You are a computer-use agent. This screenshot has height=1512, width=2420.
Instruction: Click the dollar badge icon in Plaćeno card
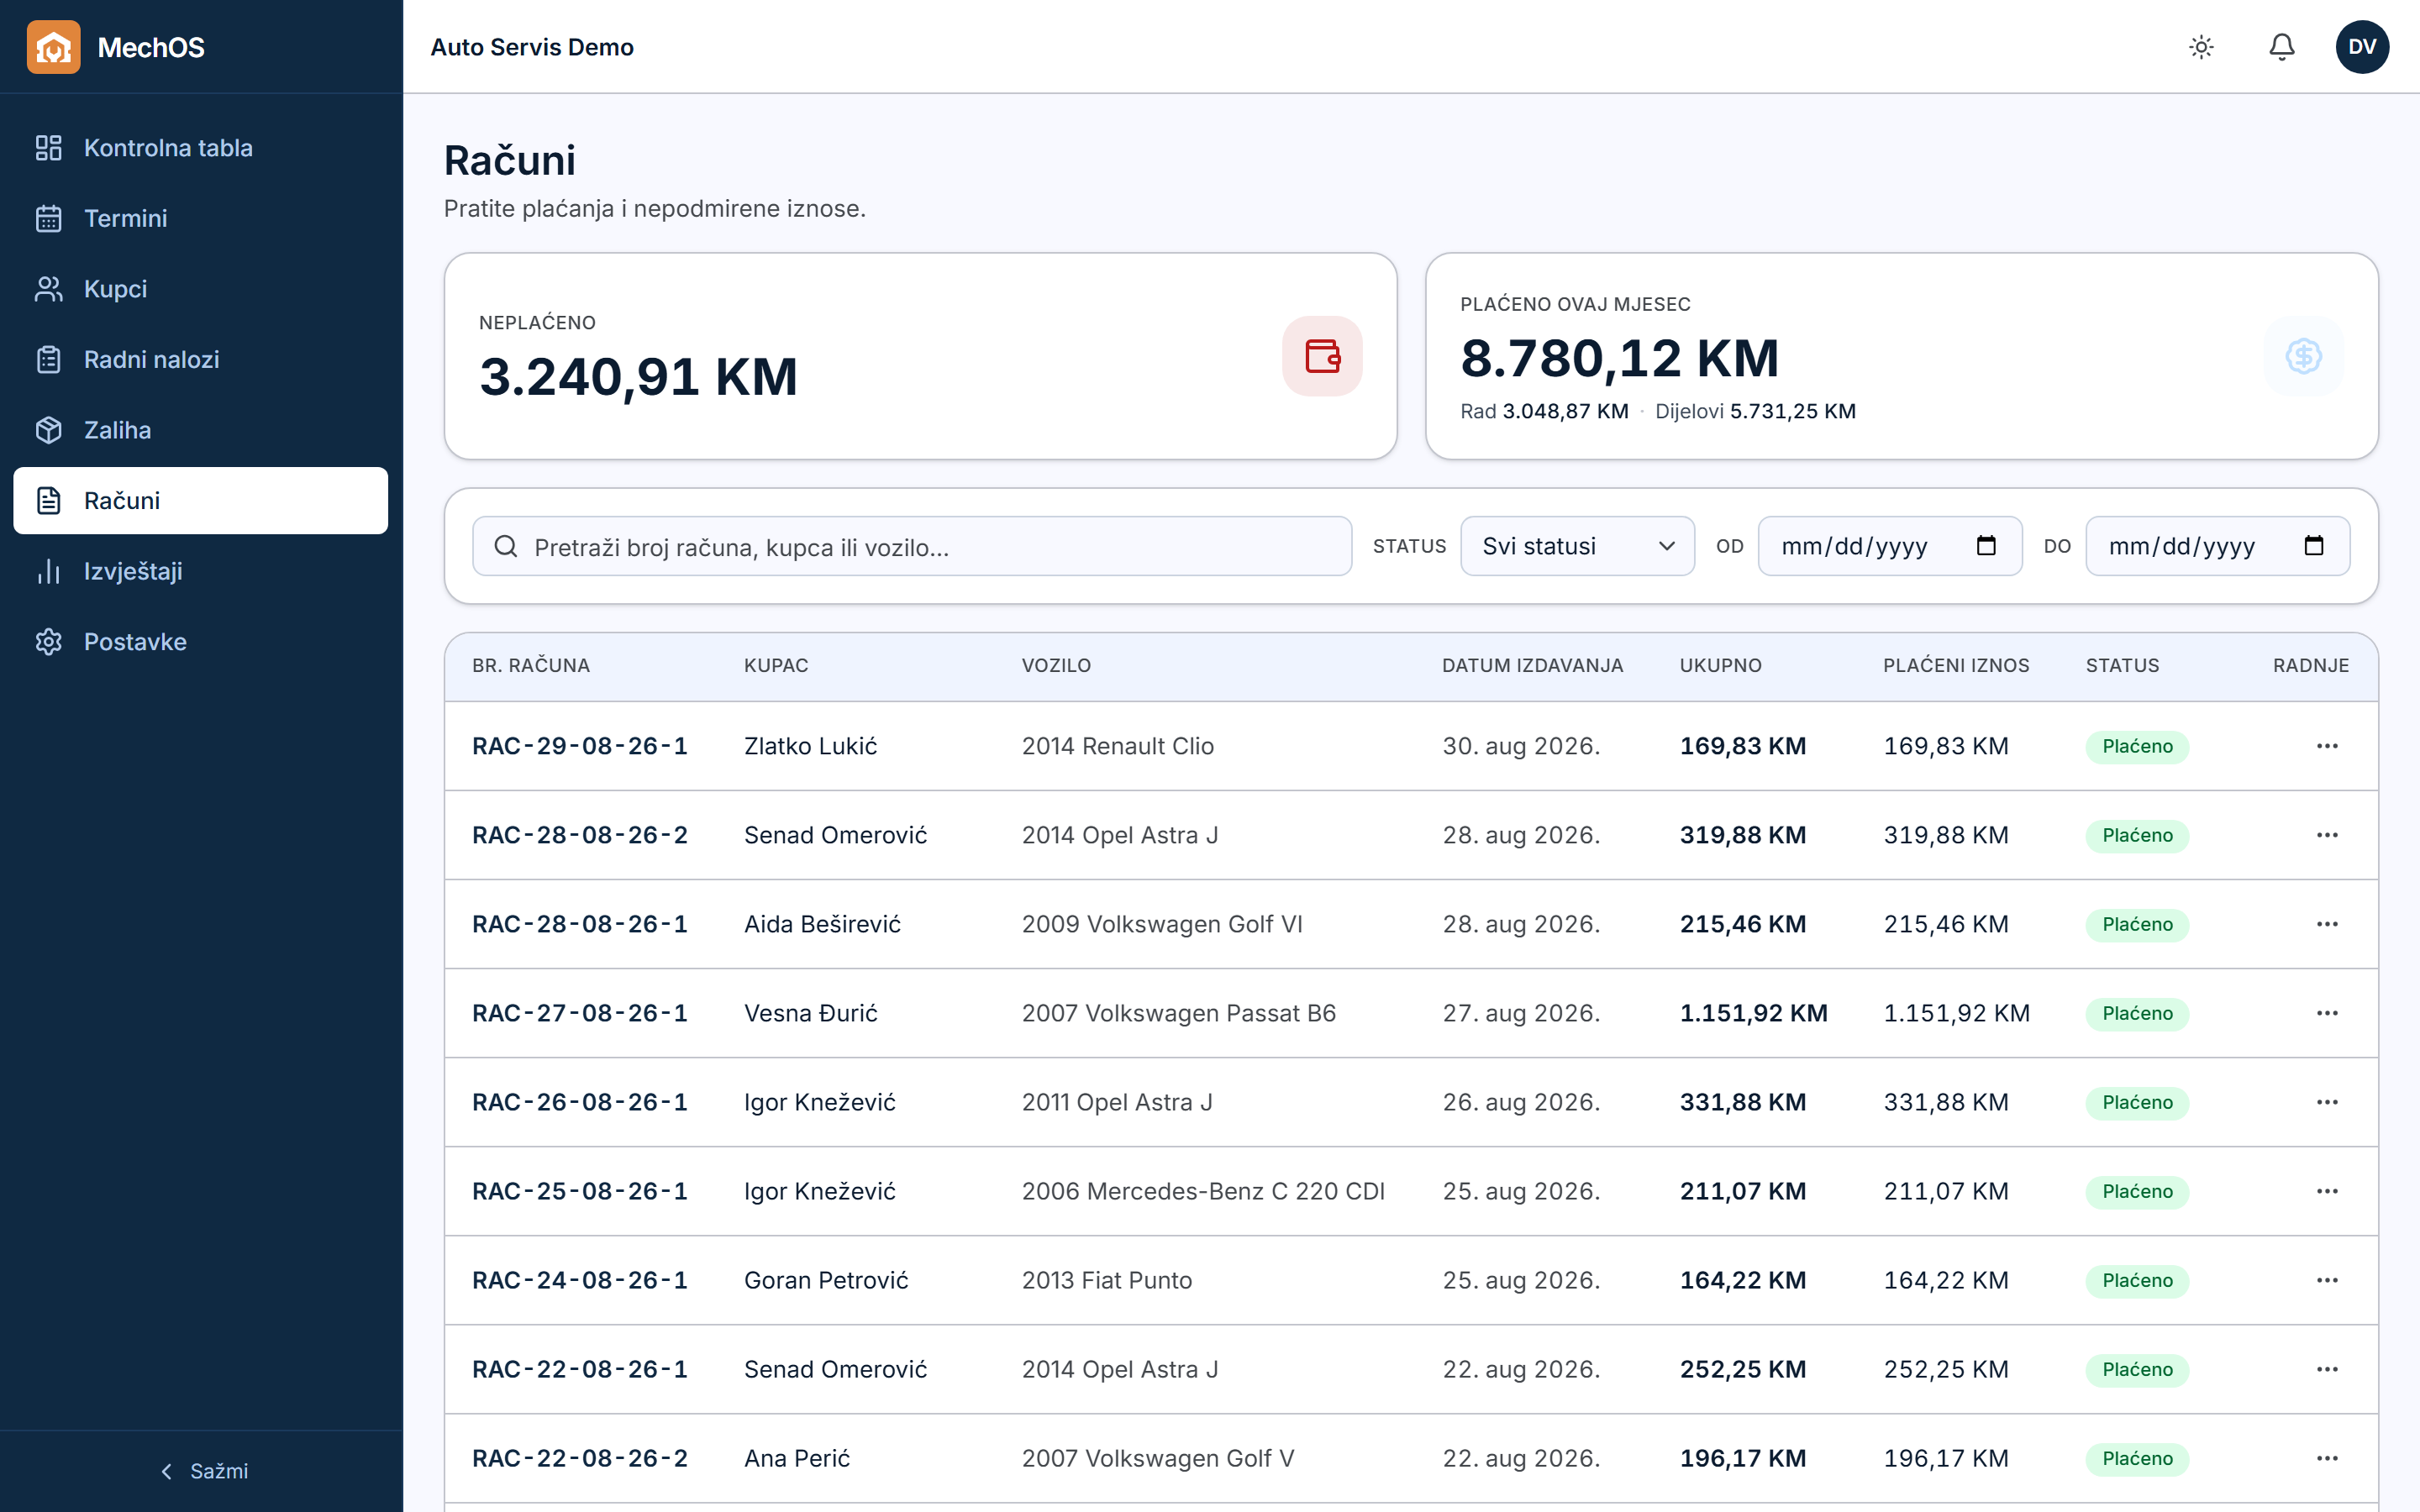click(2303, 356)
